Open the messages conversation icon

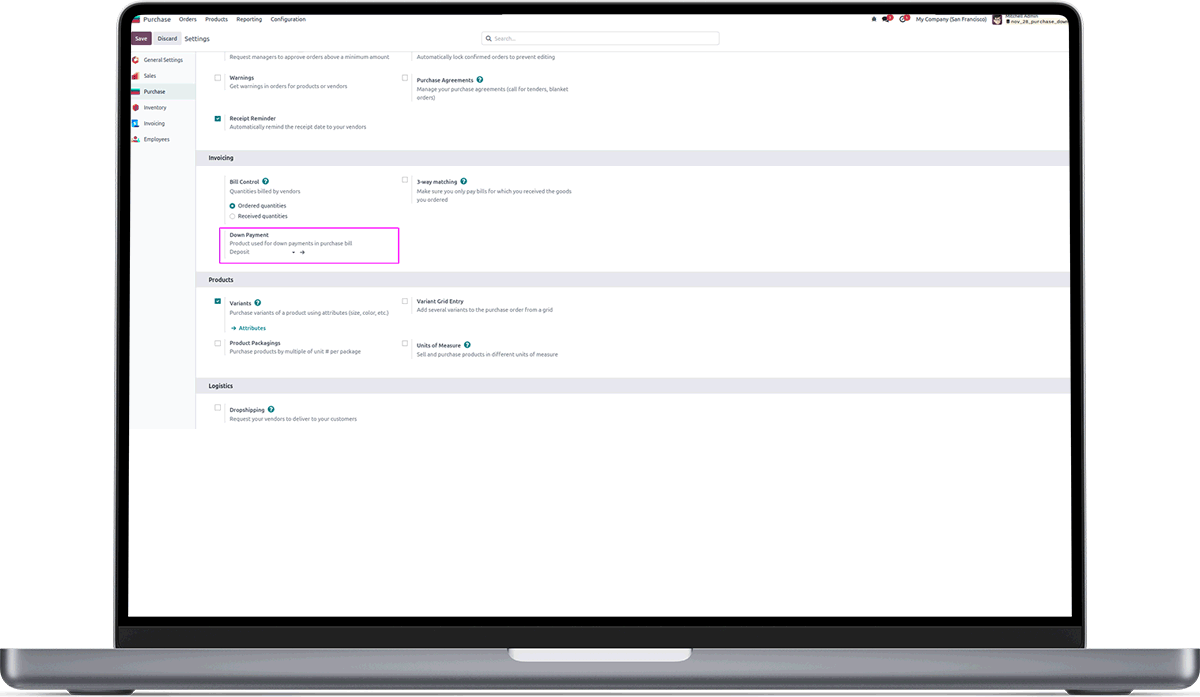886,19
